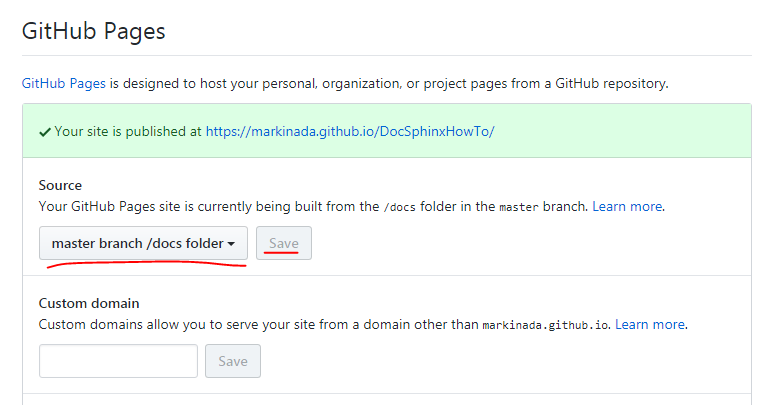The height and width of the screenshot is (405, 764).
Task: Click the Source section label
Action: [60, 185]
